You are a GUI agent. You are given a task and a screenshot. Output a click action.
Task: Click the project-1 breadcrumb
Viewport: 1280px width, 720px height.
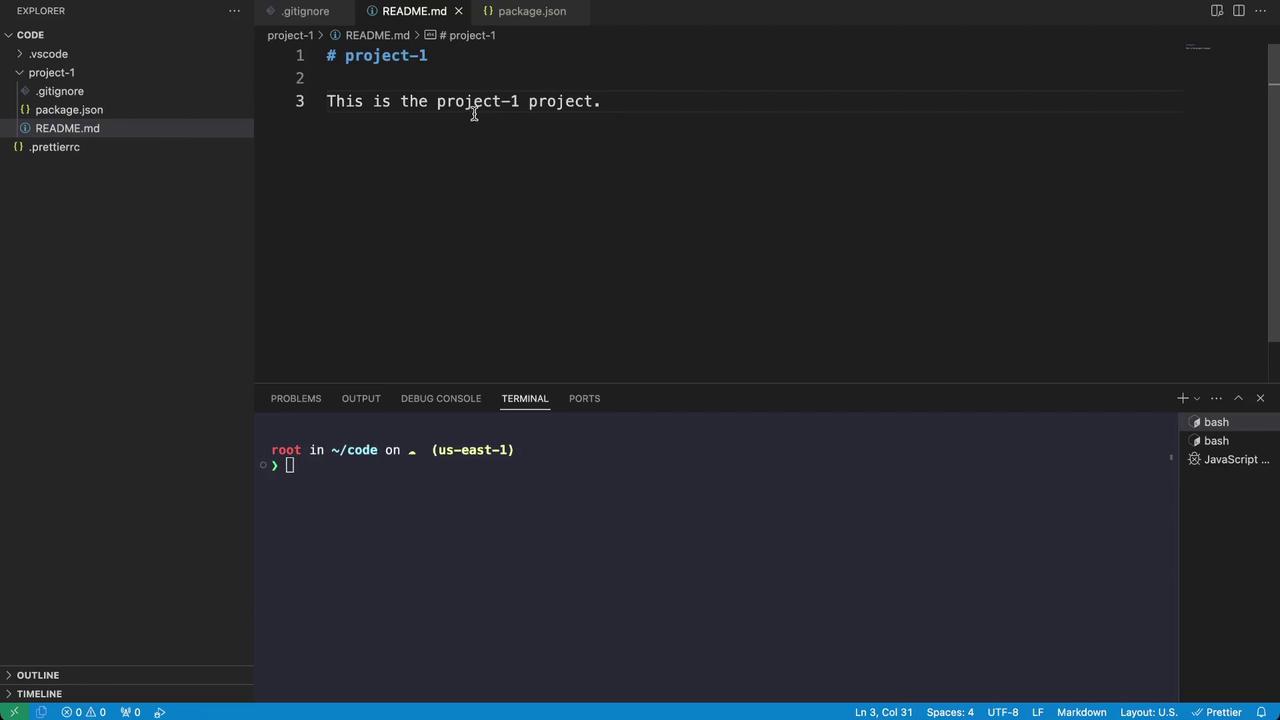click(290, 35)
